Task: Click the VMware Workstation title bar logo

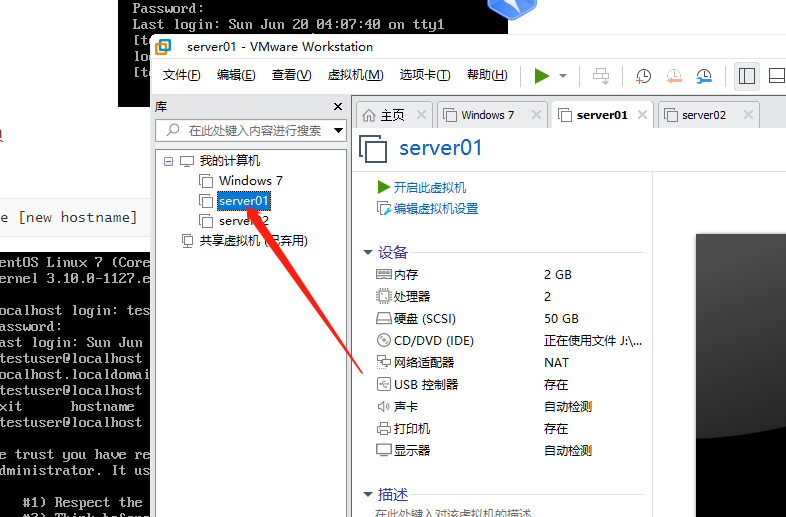Action: [x=163, y=47]
